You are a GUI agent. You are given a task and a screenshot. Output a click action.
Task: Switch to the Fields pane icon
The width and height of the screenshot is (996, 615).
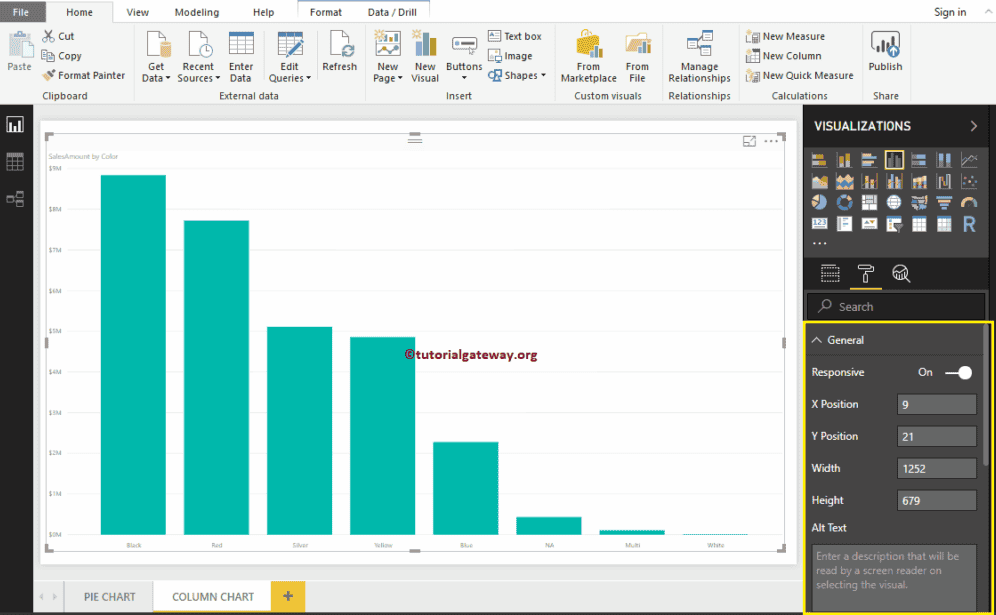pos(830,273)
